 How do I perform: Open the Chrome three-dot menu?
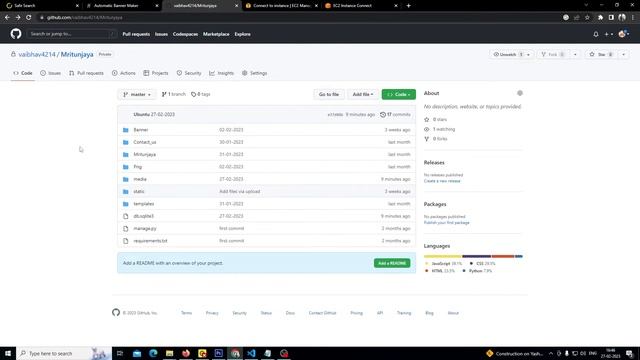tap(633, 18)
